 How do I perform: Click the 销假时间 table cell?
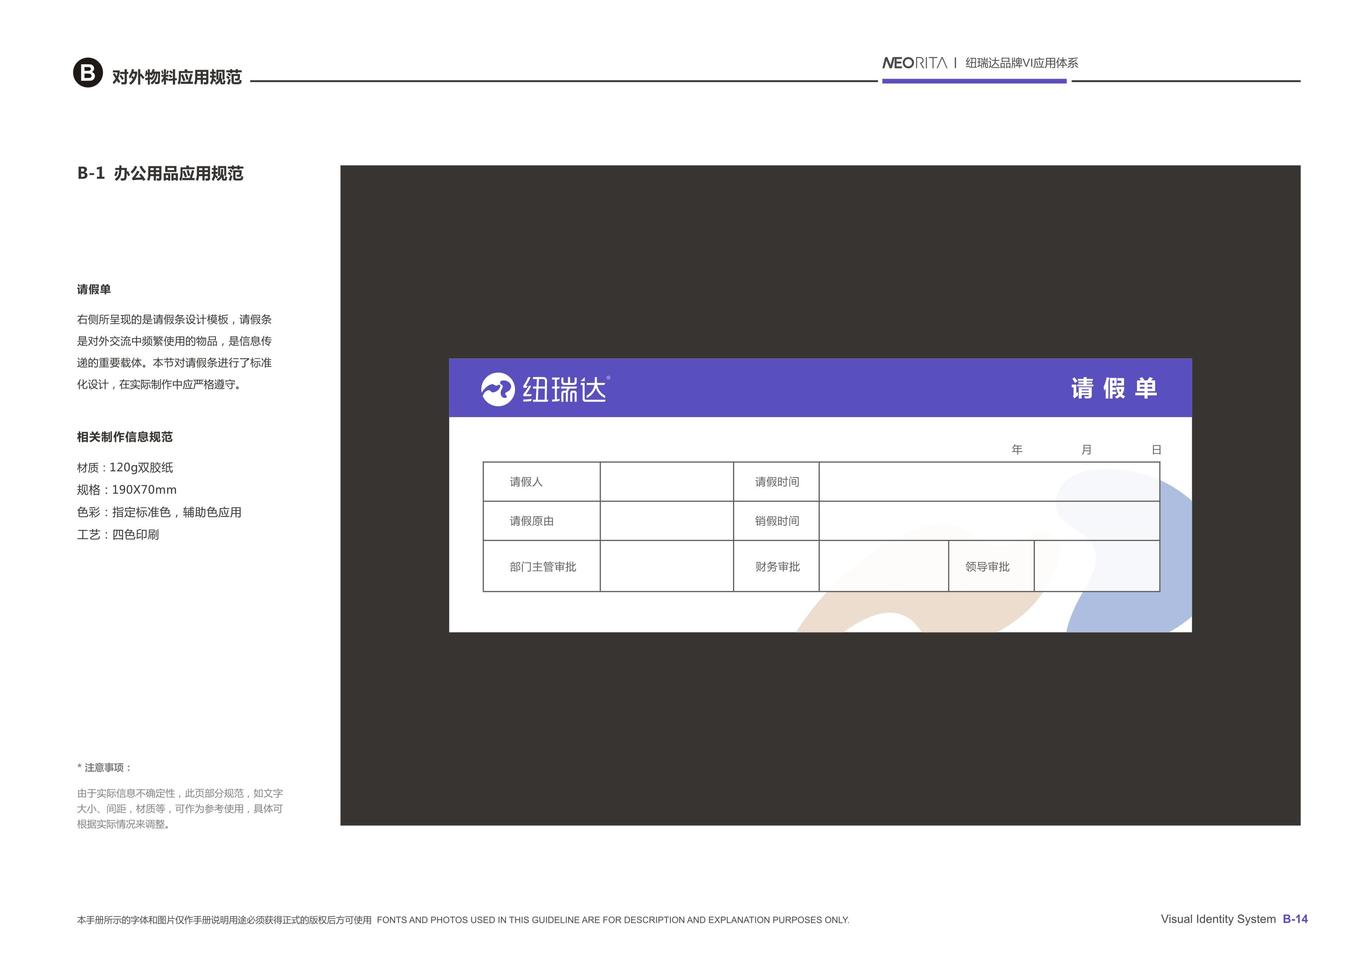click(x=777, y=521)
